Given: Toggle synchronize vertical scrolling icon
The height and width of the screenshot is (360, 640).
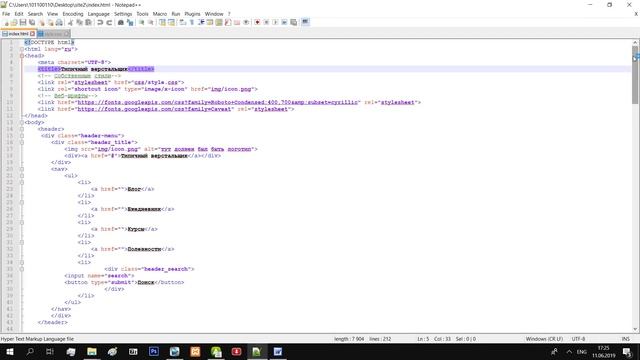Looking at the screenshot, I should (162, 22).
